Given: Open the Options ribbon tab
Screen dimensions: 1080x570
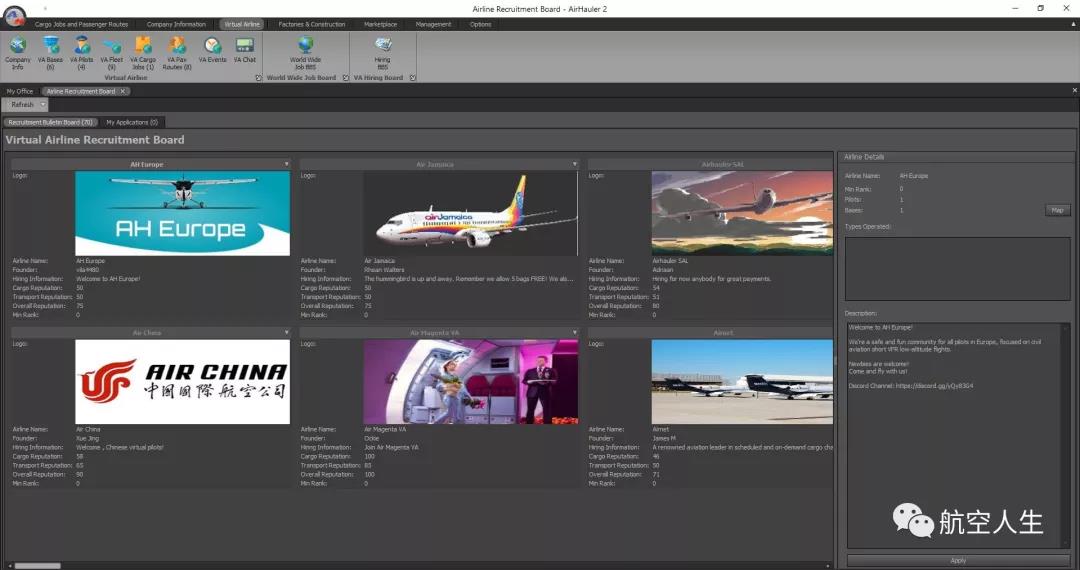Looking at the screenshot, I should 481,24.
